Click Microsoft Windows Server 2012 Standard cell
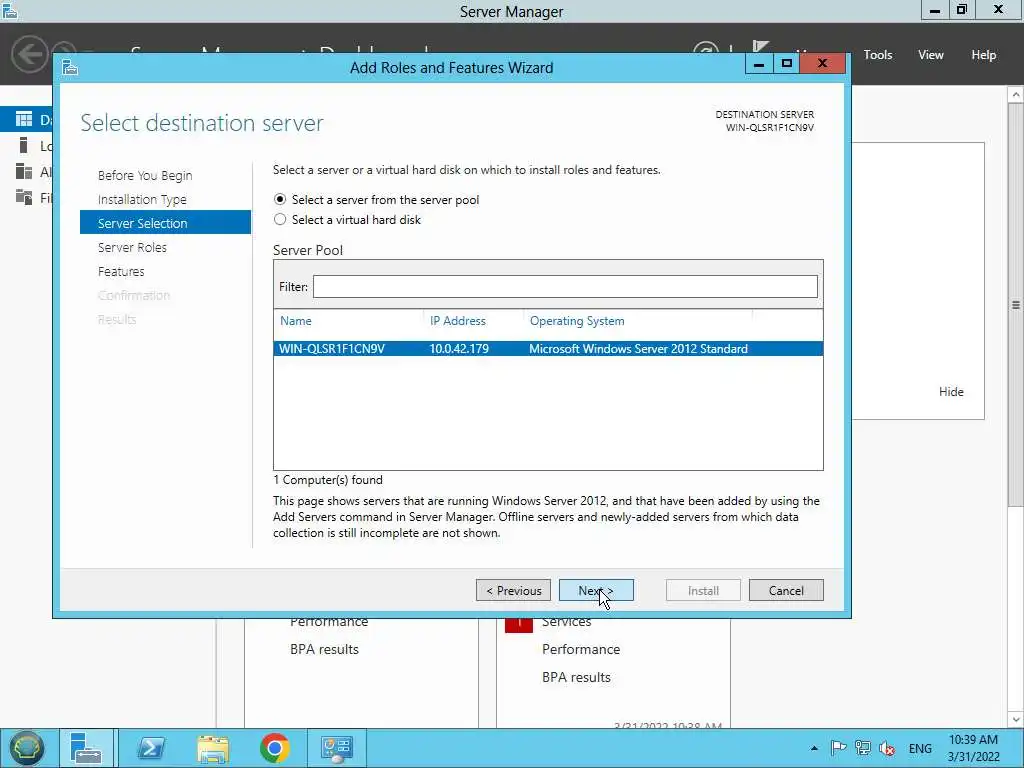Image resolution: width=1024 pixels, height=768 pixels. [x=638, y=349]
